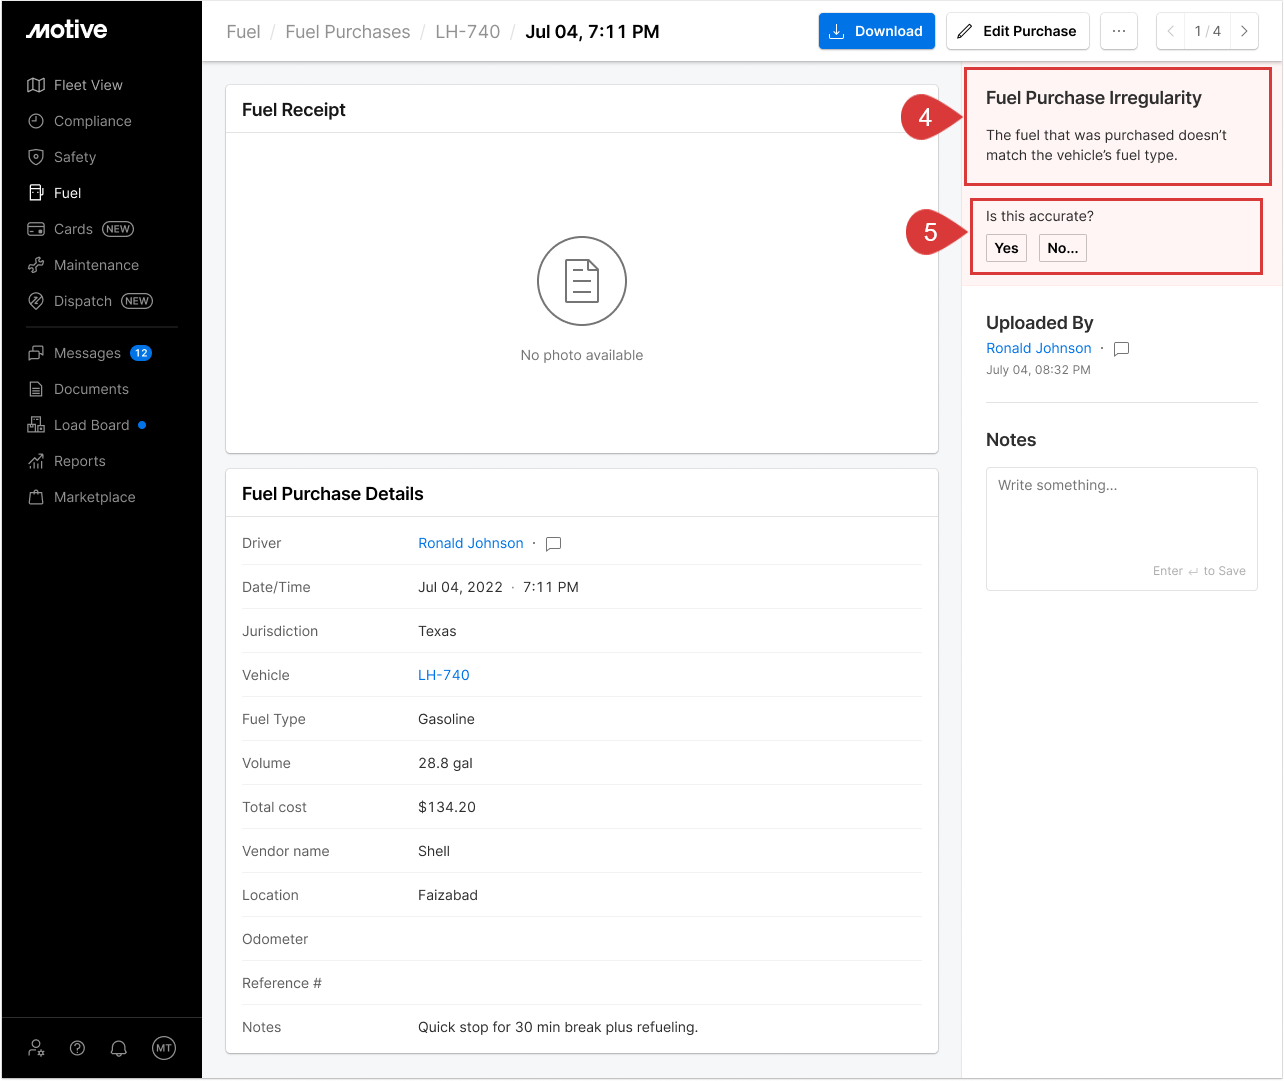Open LH-740 breadcrumb link
The width and height of the screenshot is (1284, 1081).
[x=468, y=32]
